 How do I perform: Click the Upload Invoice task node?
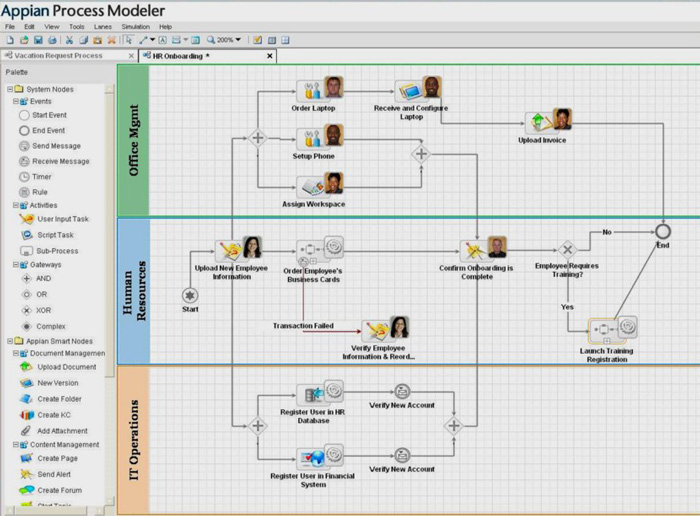(548, 121)
